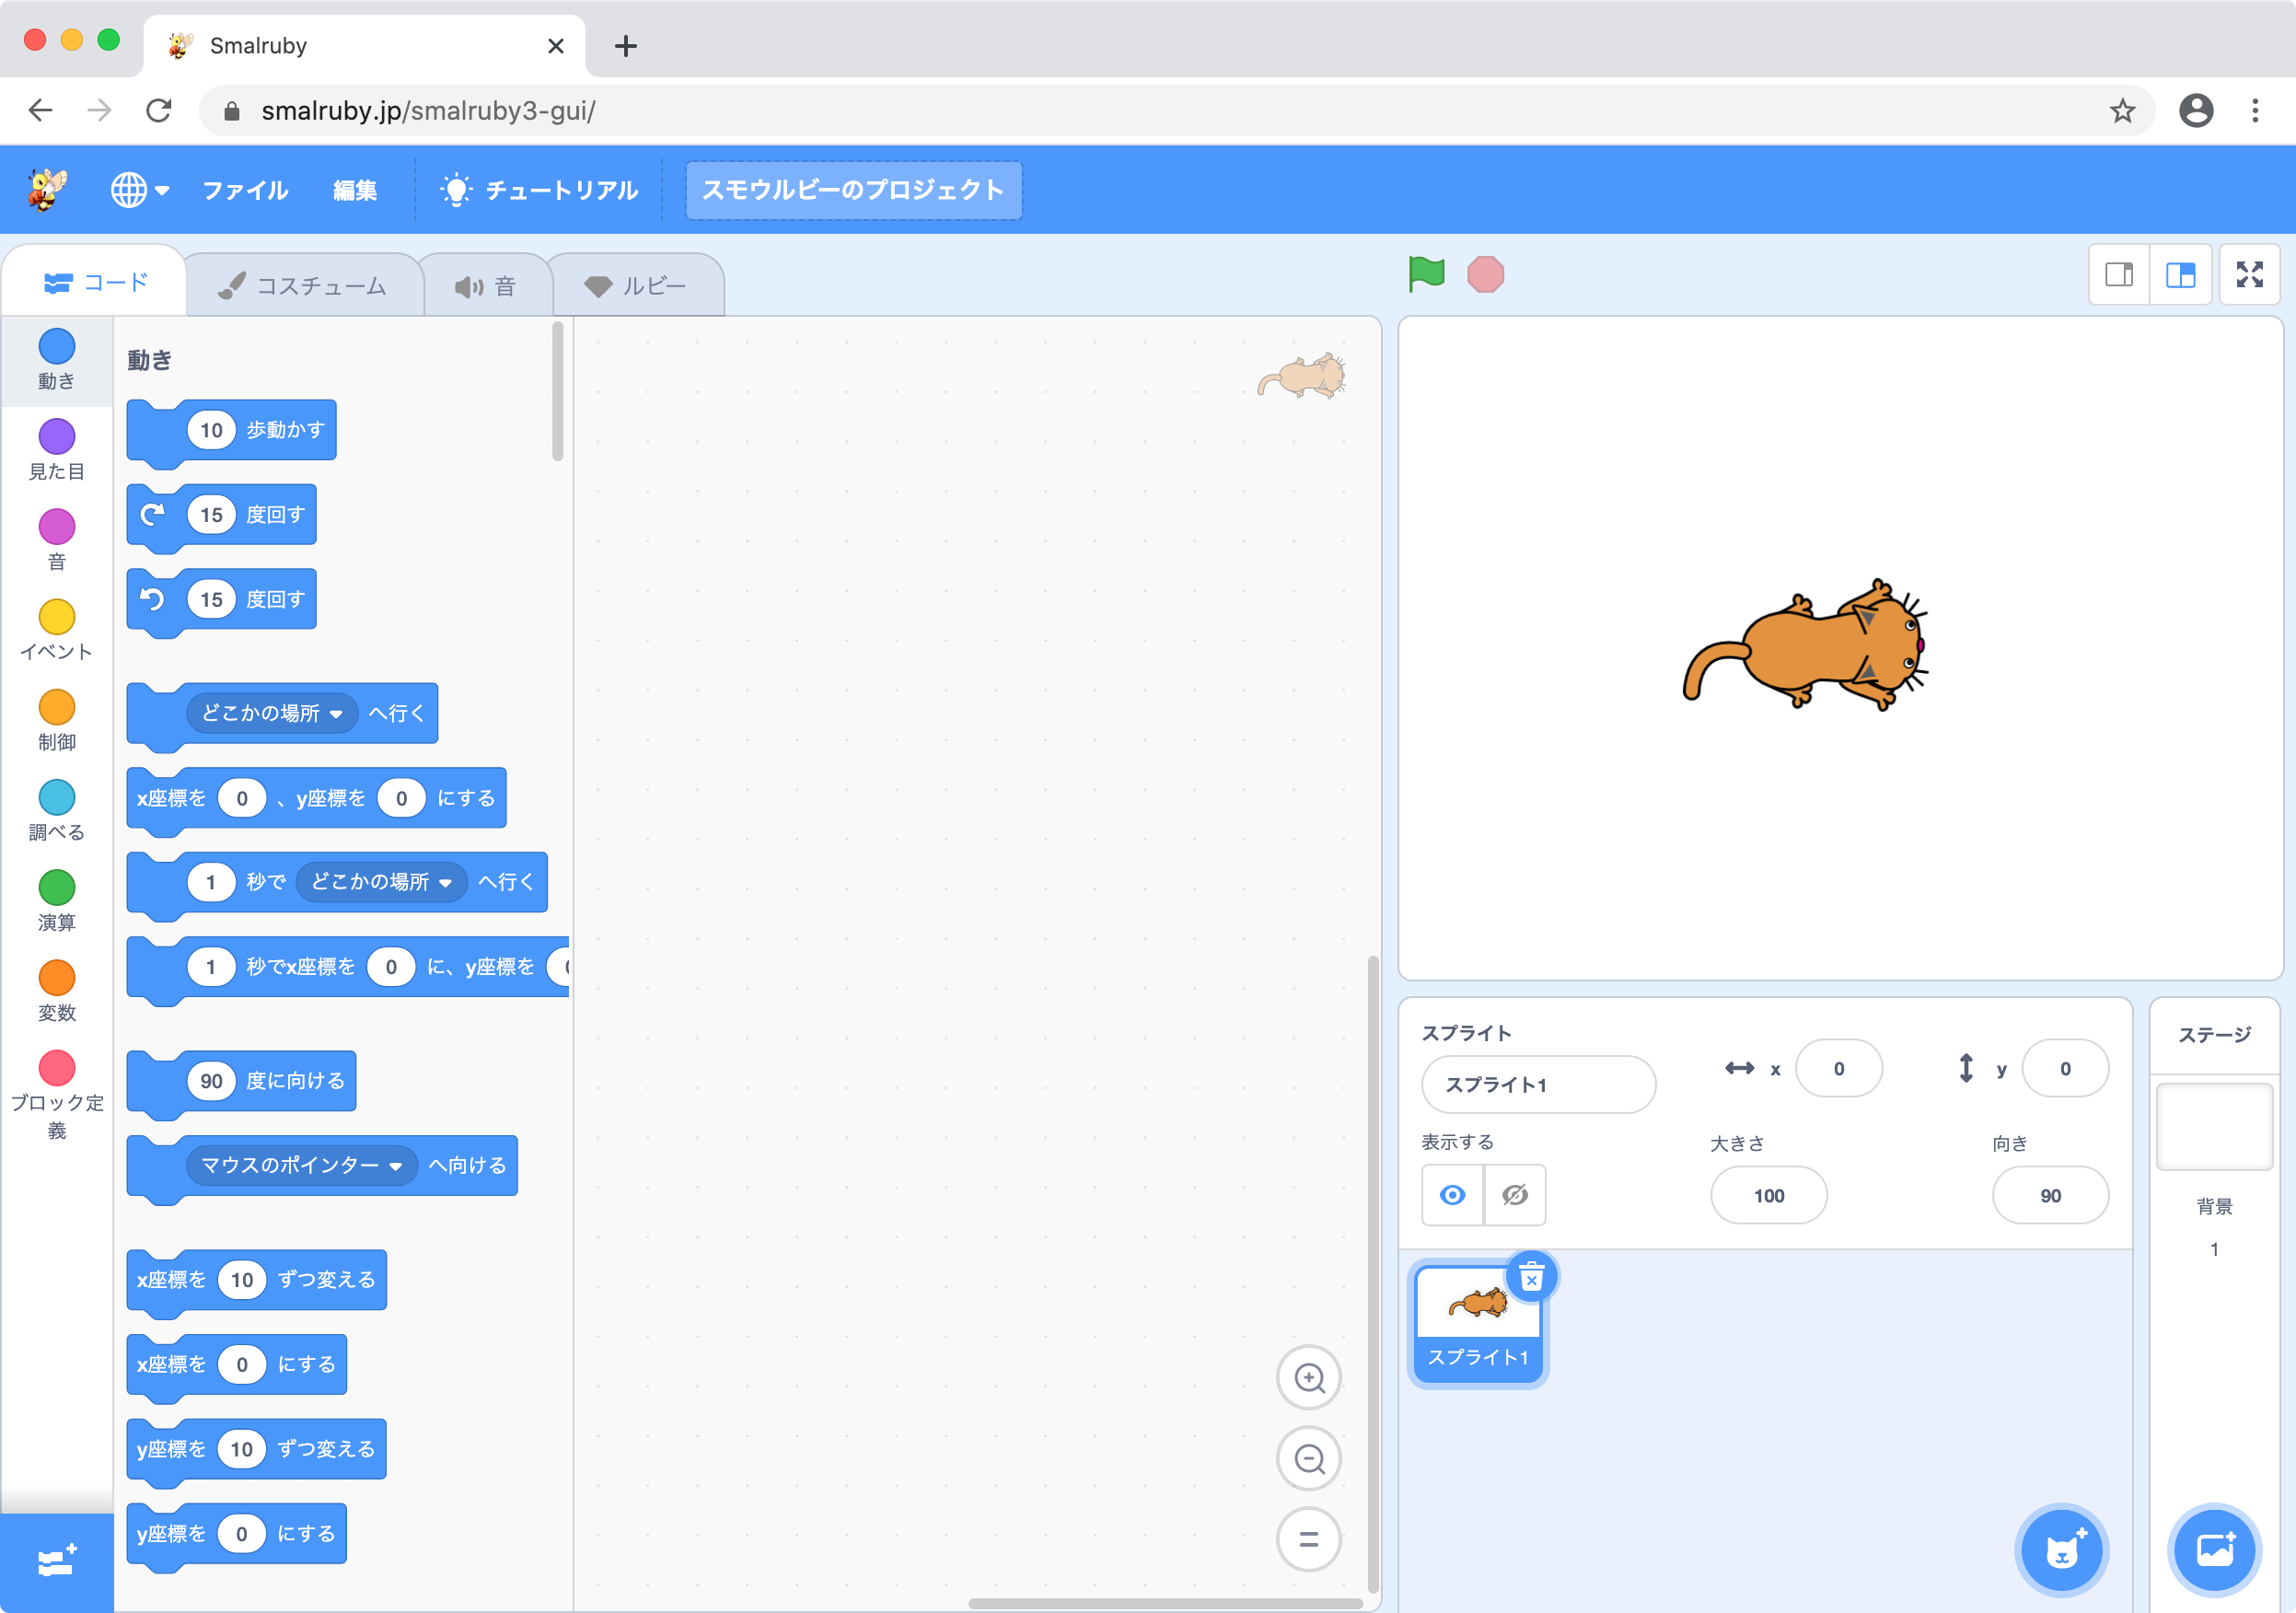
Task: Select the 音 blocks category
Action: pyautogui.click(x=57, y=540)
